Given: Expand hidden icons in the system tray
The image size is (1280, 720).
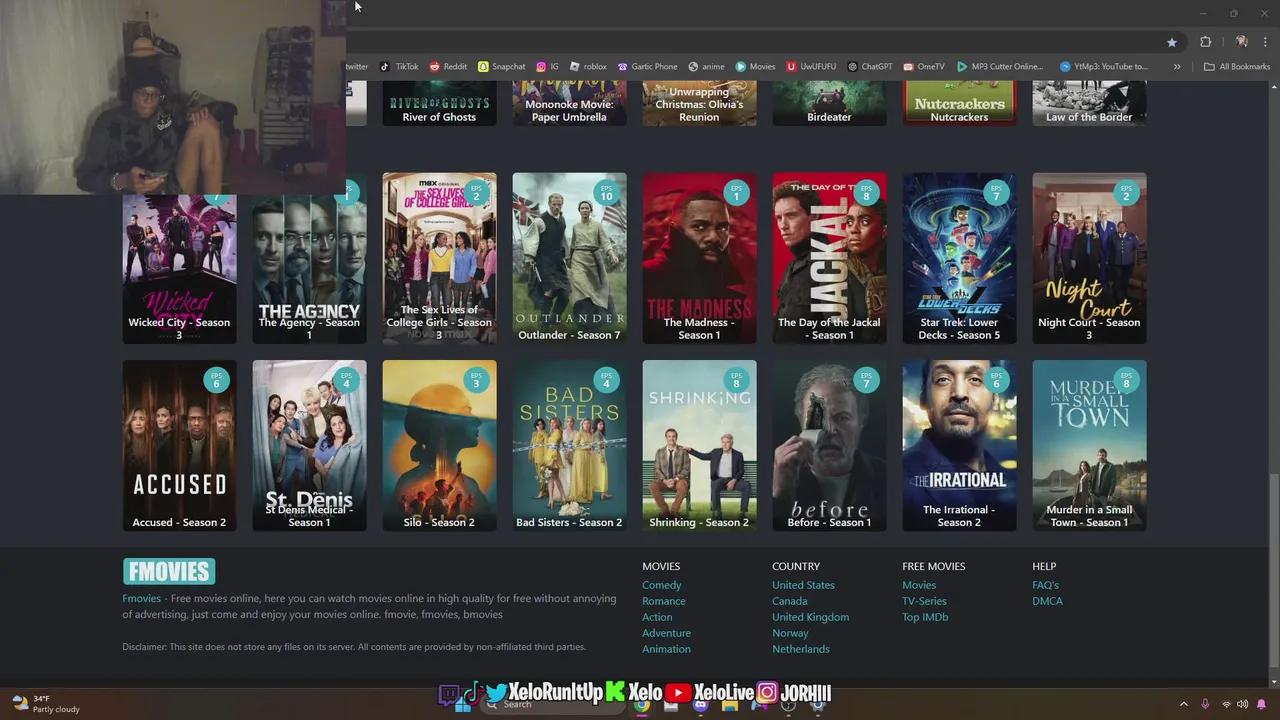Looking at the screenshot, I should click(x=1184, y=703).
